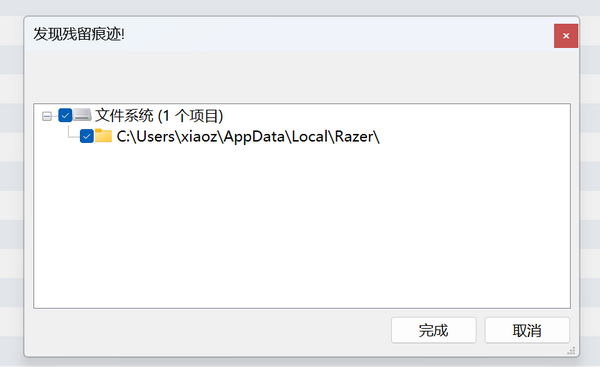Click the drive icon beside 文件系统

click(x=82, y=115)
